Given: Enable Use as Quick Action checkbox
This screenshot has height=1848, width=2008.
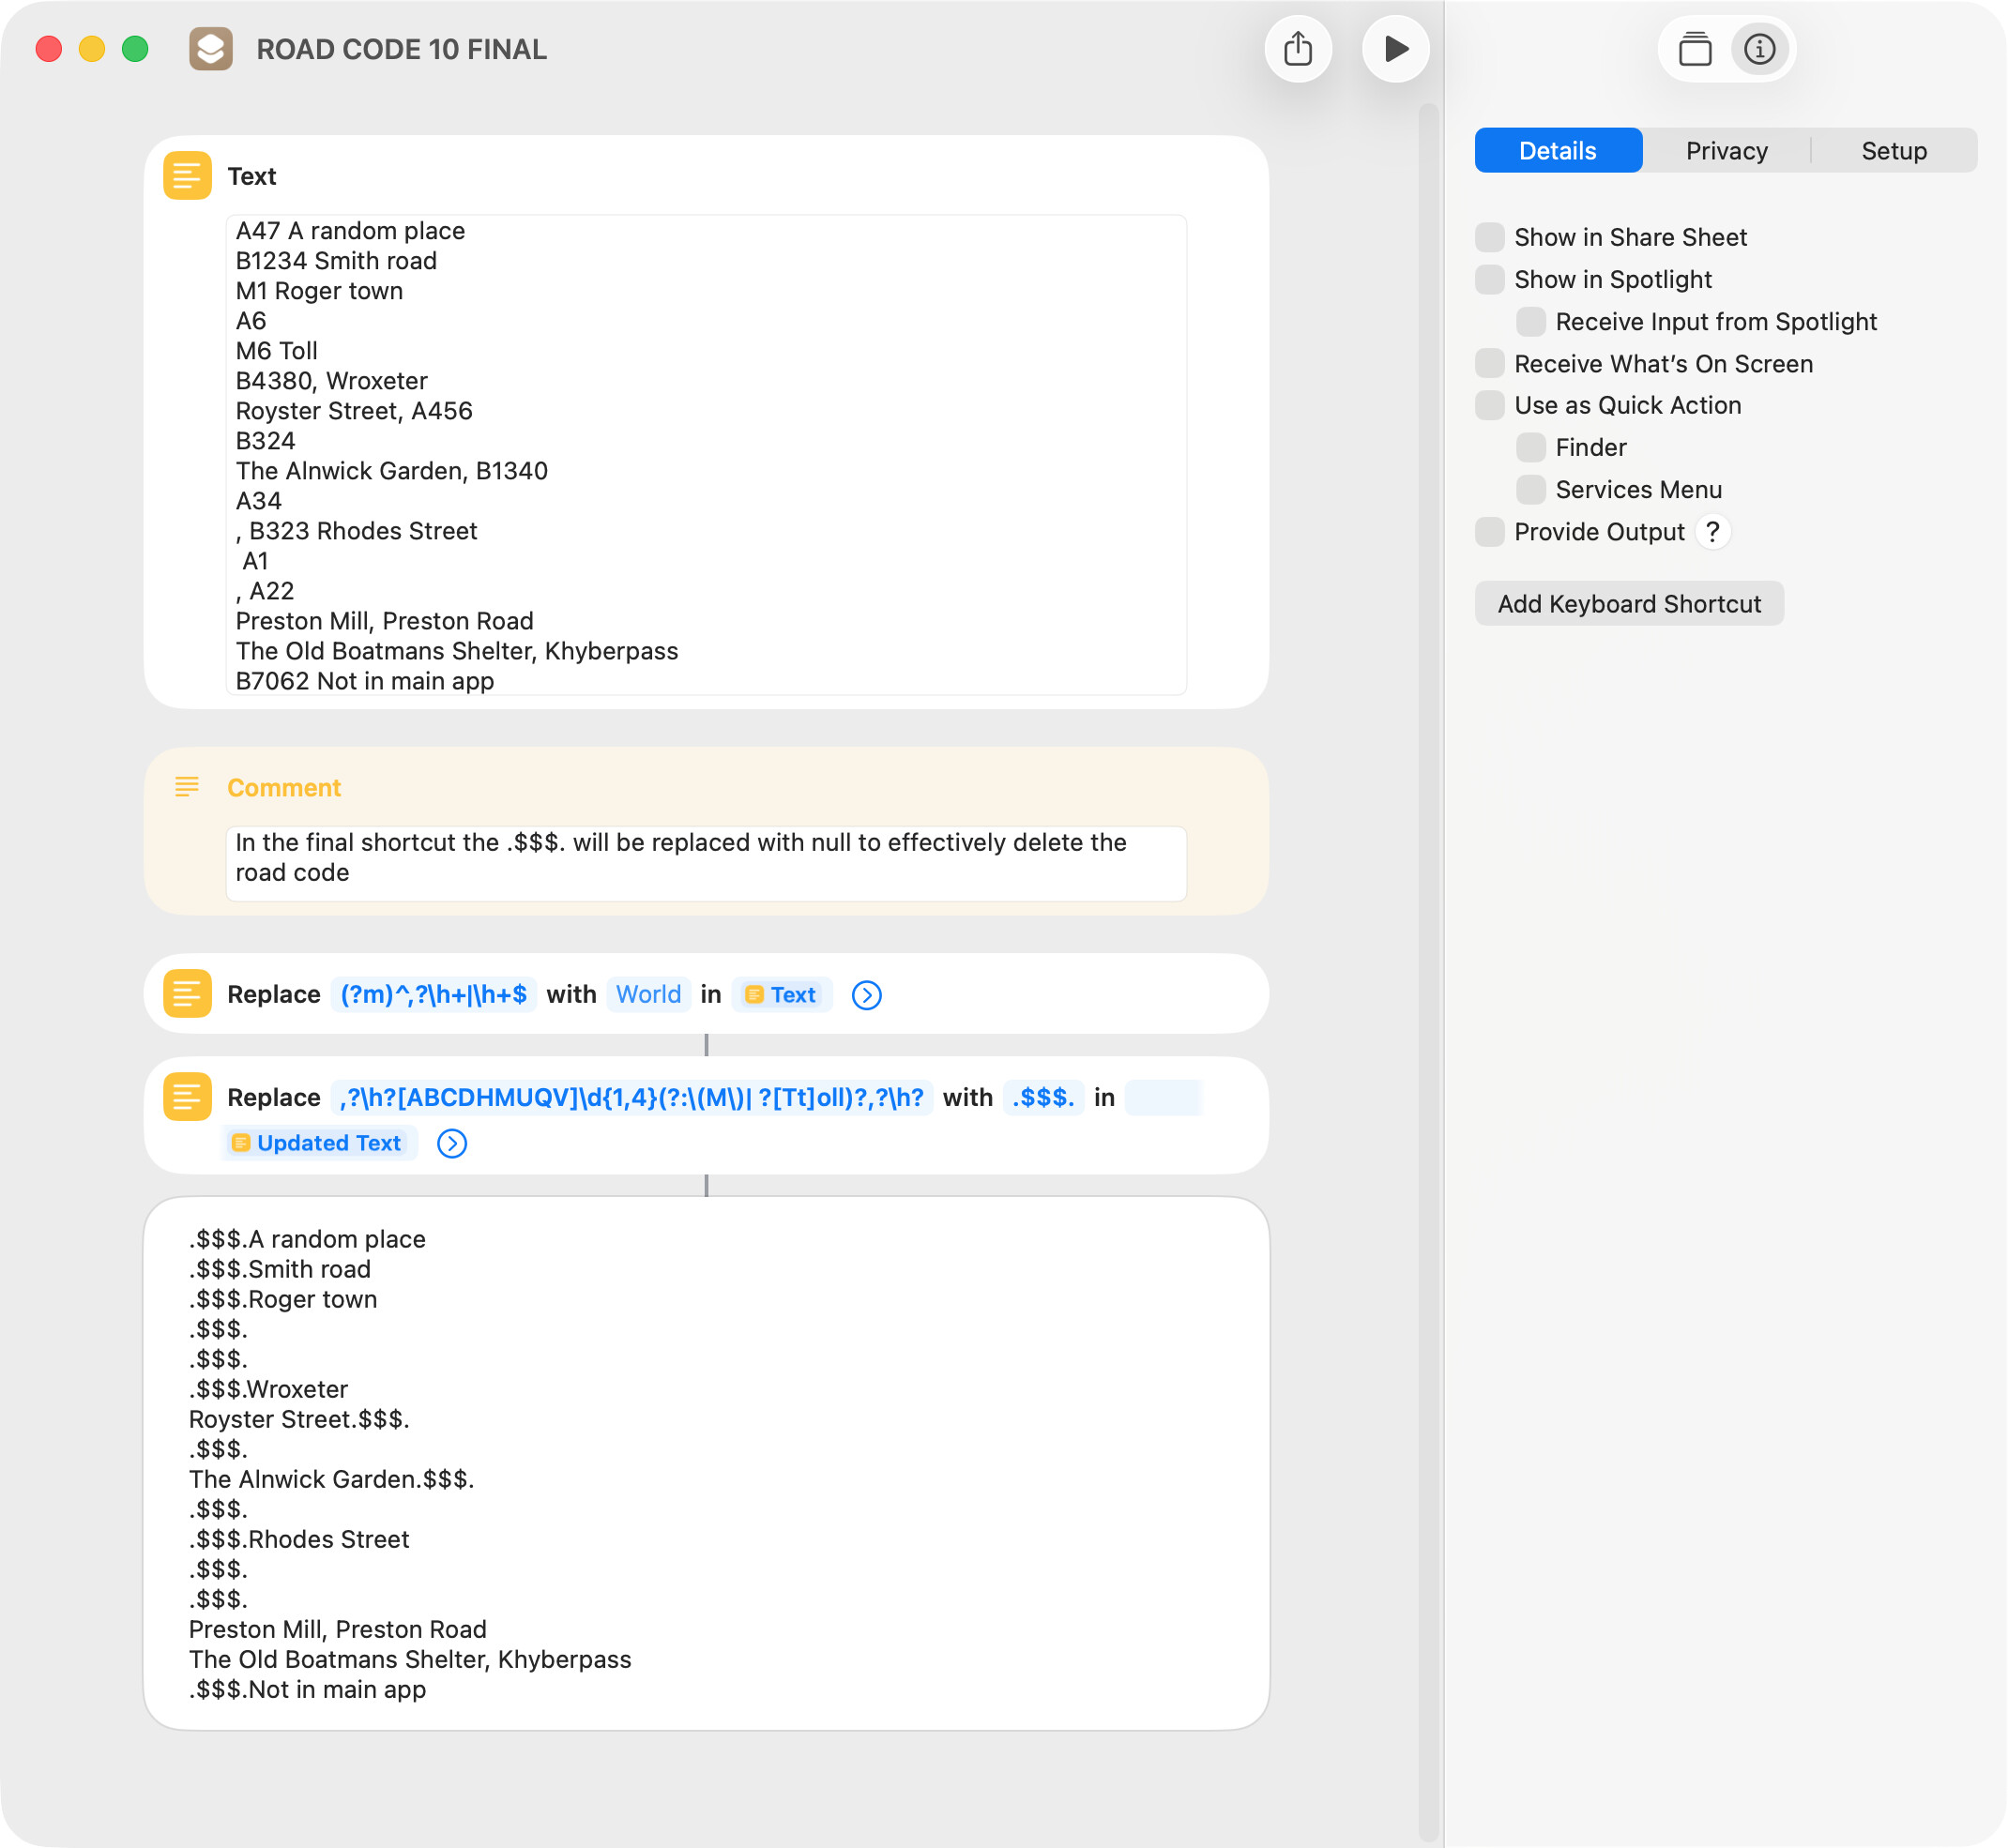Looking at the screenshot, I should (1490, 406).
